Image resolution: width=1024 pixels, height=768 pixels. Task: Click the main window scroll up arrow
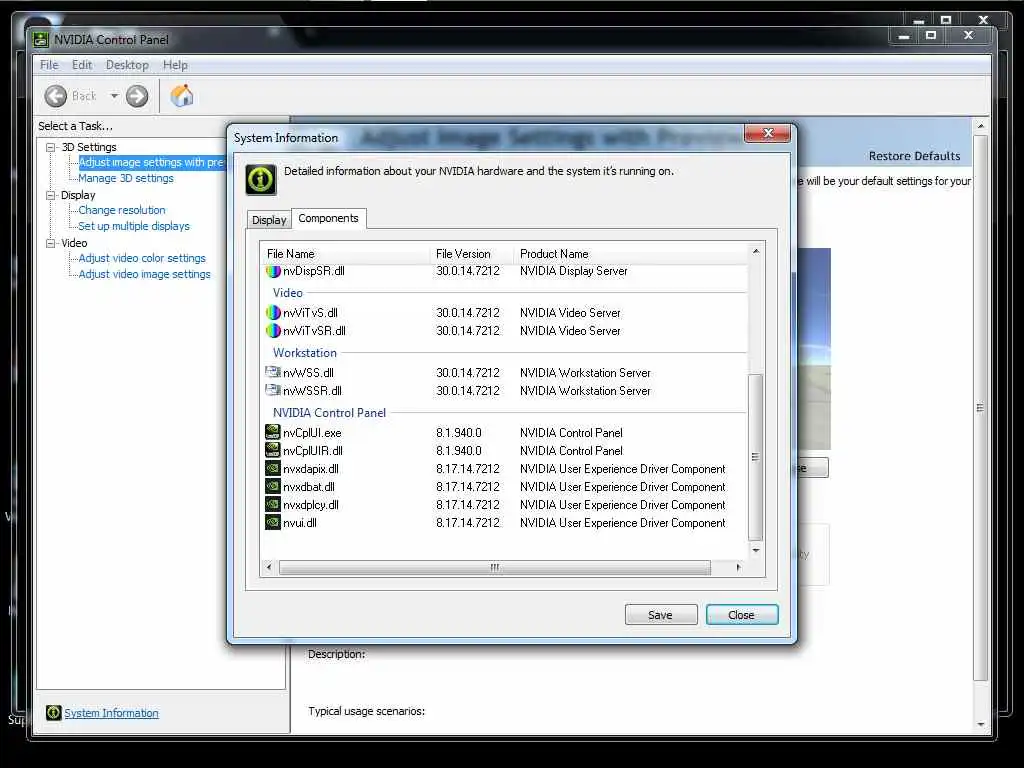tap(980, 125)
